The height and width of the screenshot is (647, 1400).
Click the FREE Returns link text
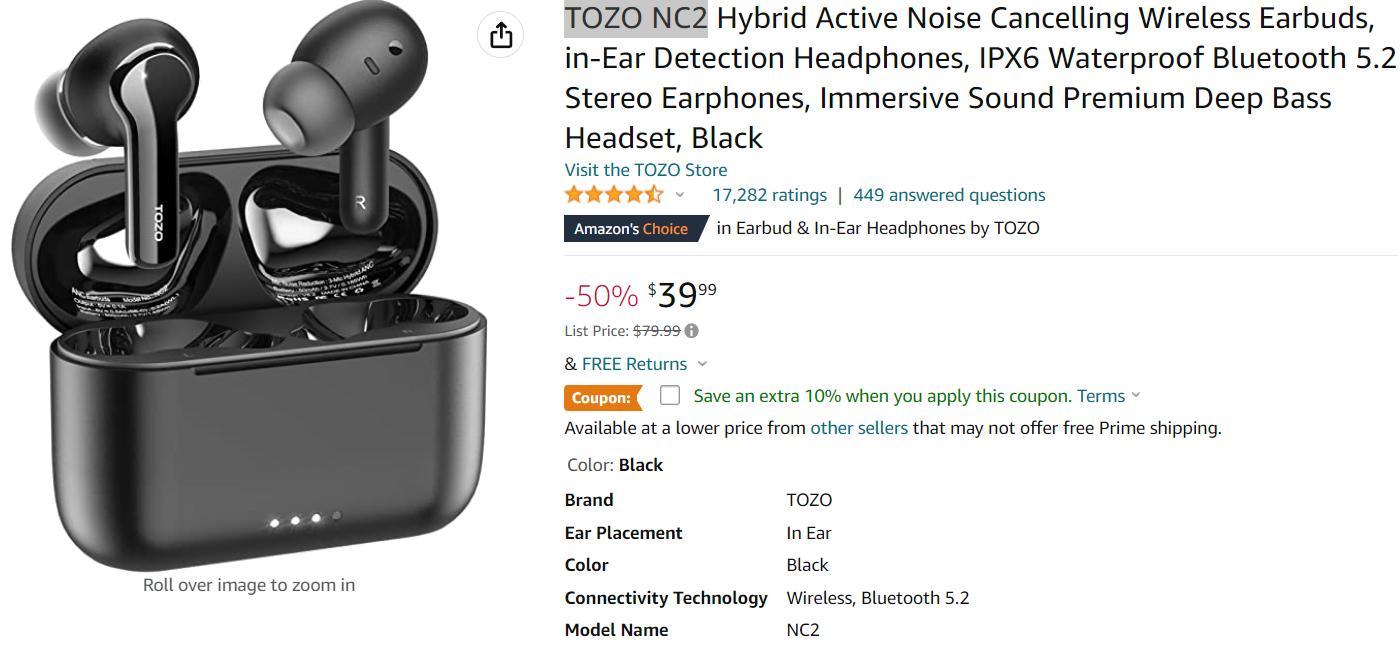tap(634, 364)
